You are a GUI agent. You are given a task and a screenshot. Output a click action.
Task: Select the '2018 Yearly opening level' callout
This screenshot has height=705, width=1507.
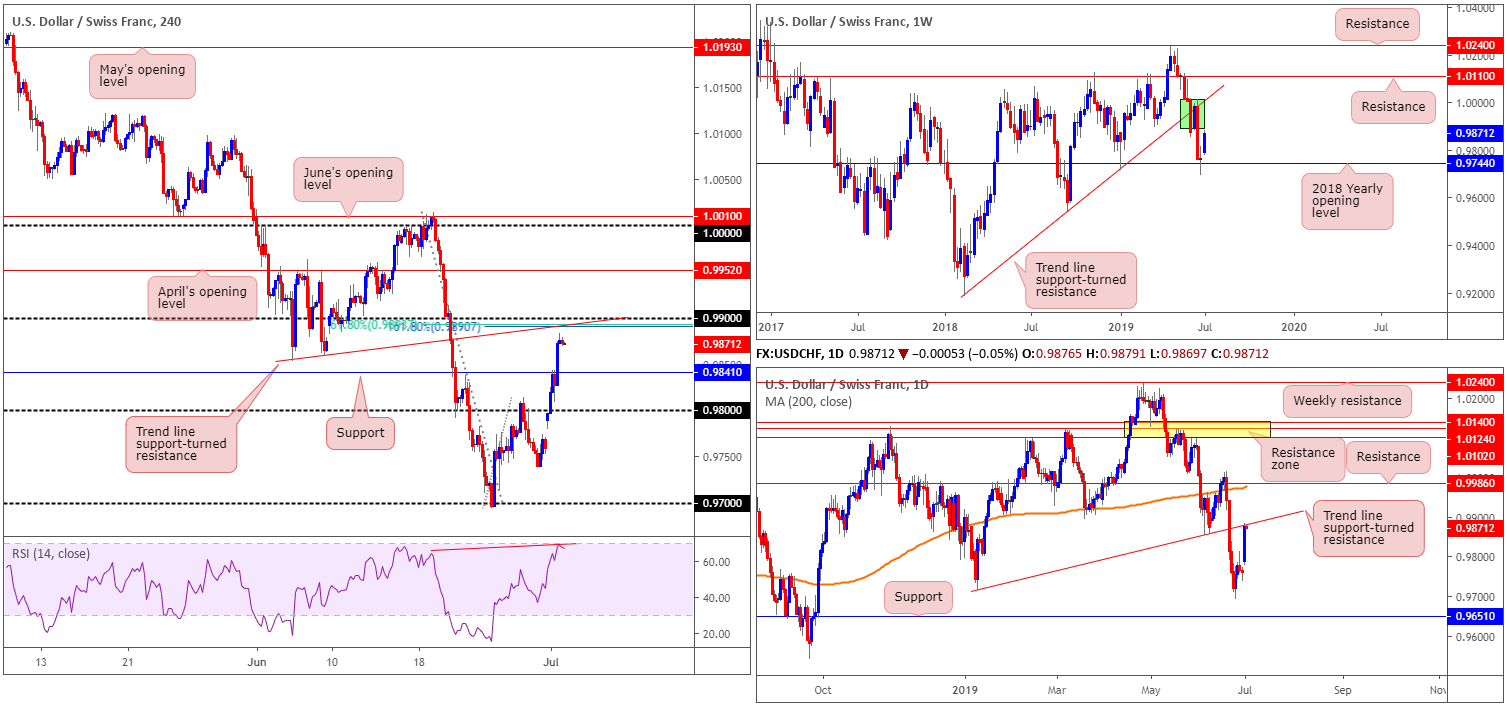click(x=1346, y=201)
